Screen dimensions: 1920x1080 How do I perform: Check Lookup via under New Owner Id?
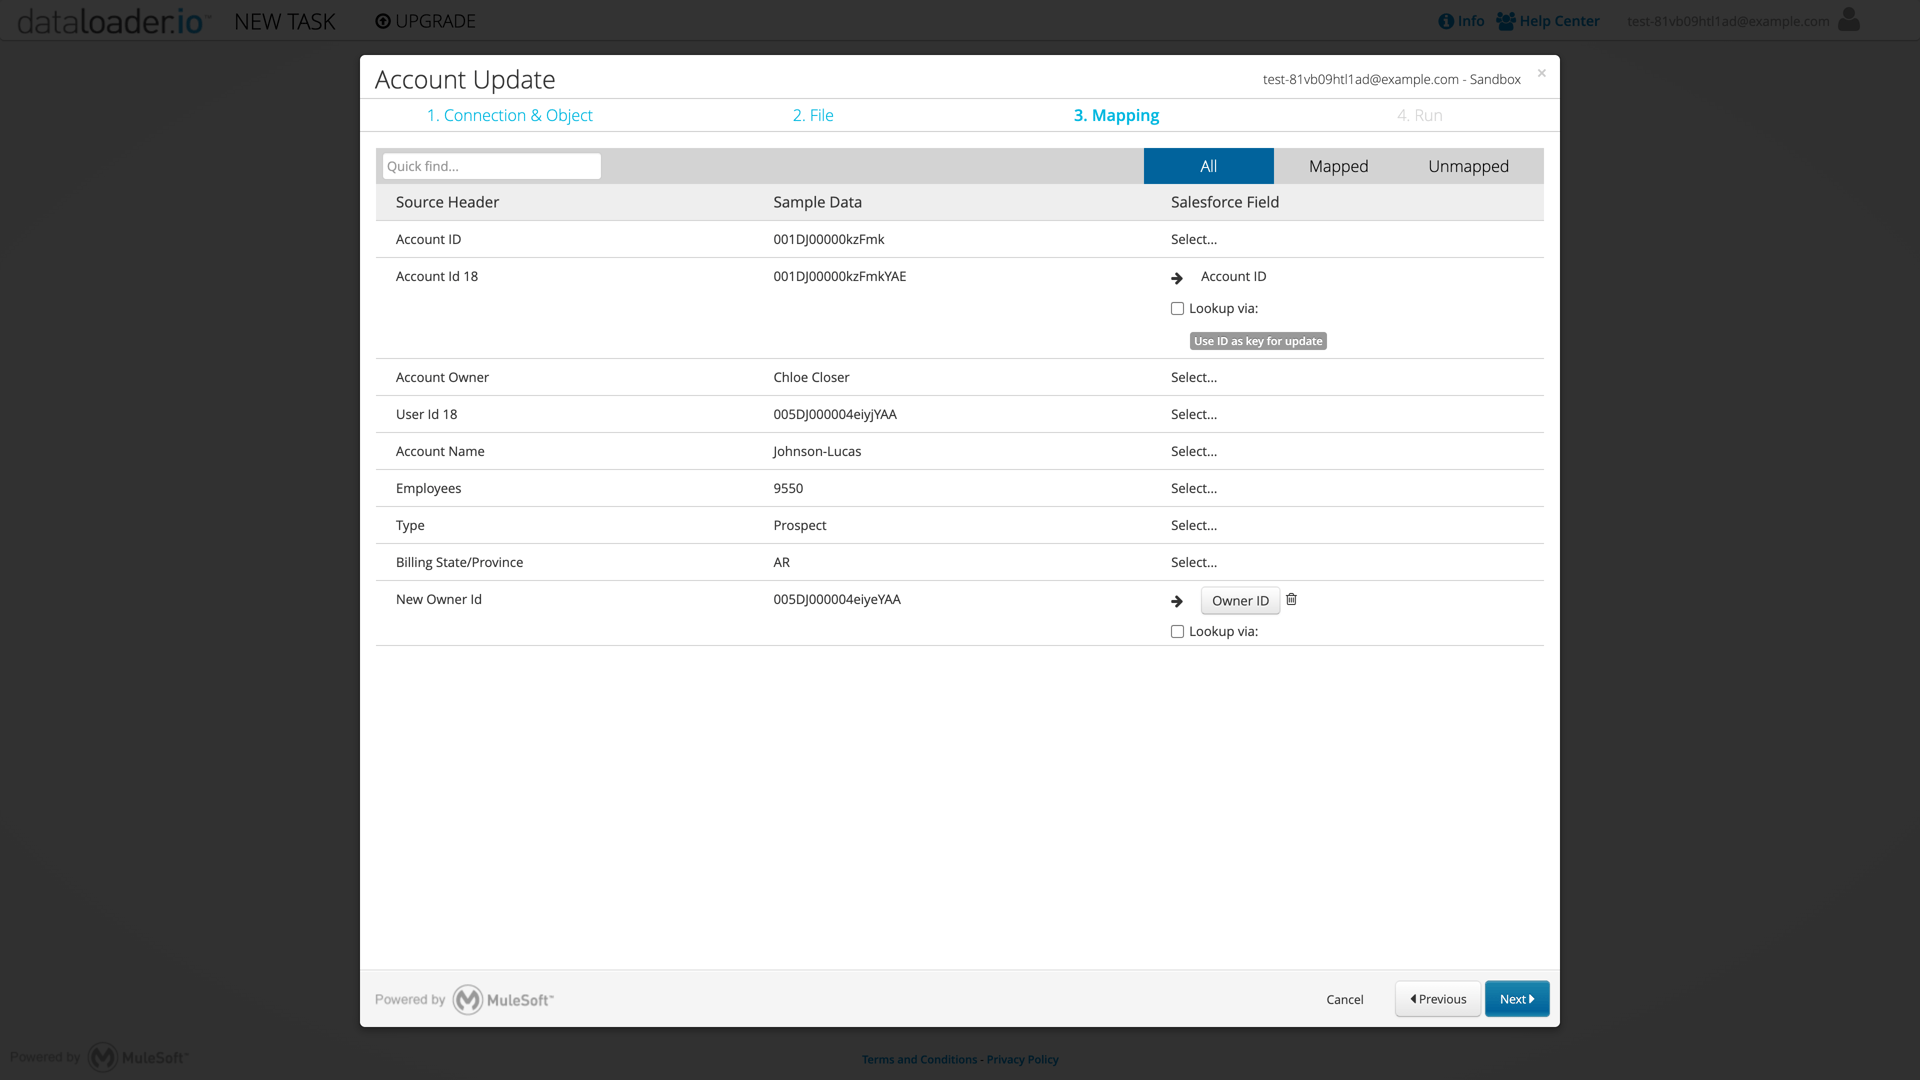[1177, 631]
